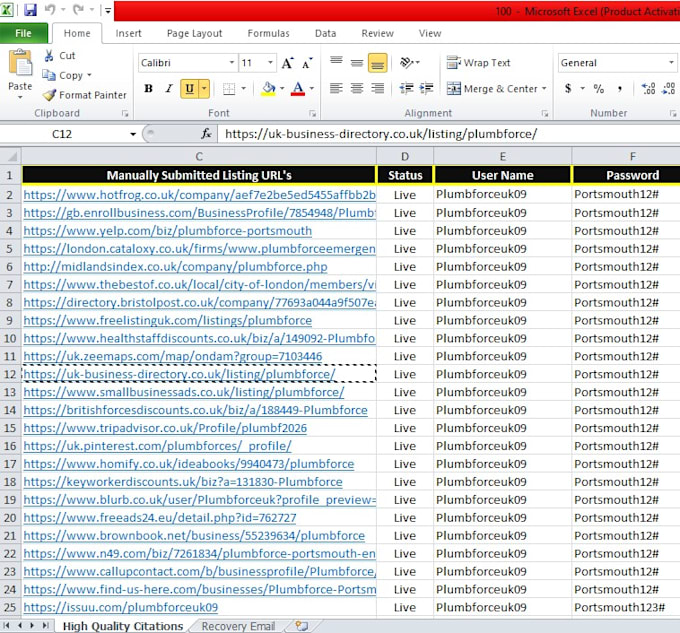Image resolution: width=680 pixels, height=633 pixels.
Task: Open the Borders dropdown arrow
Action: [x=244, y=89]
